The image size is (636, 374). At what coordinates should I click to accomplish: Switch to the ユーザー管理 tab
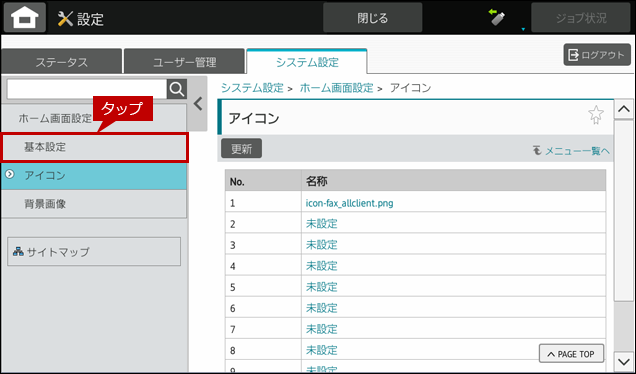[184, 62]
